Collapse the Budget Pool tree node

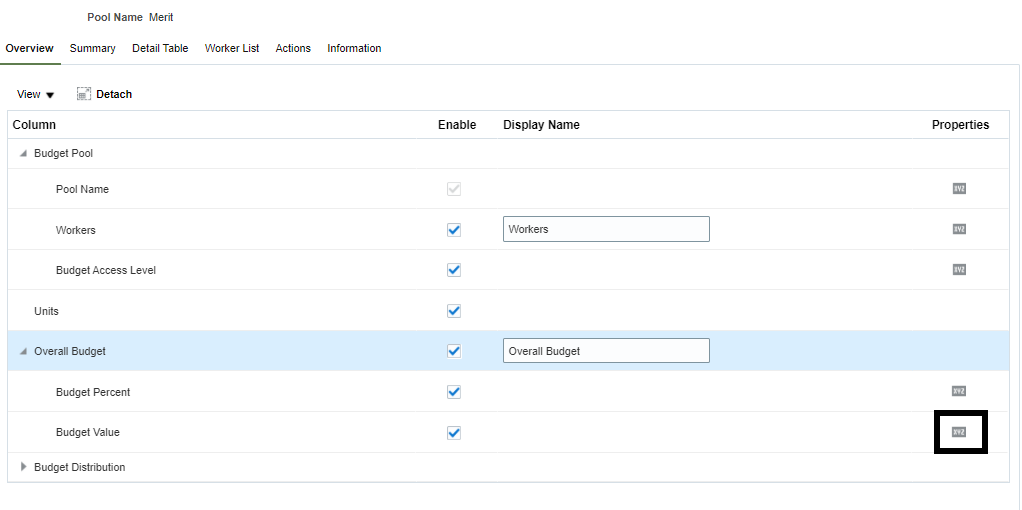(23, 153)
